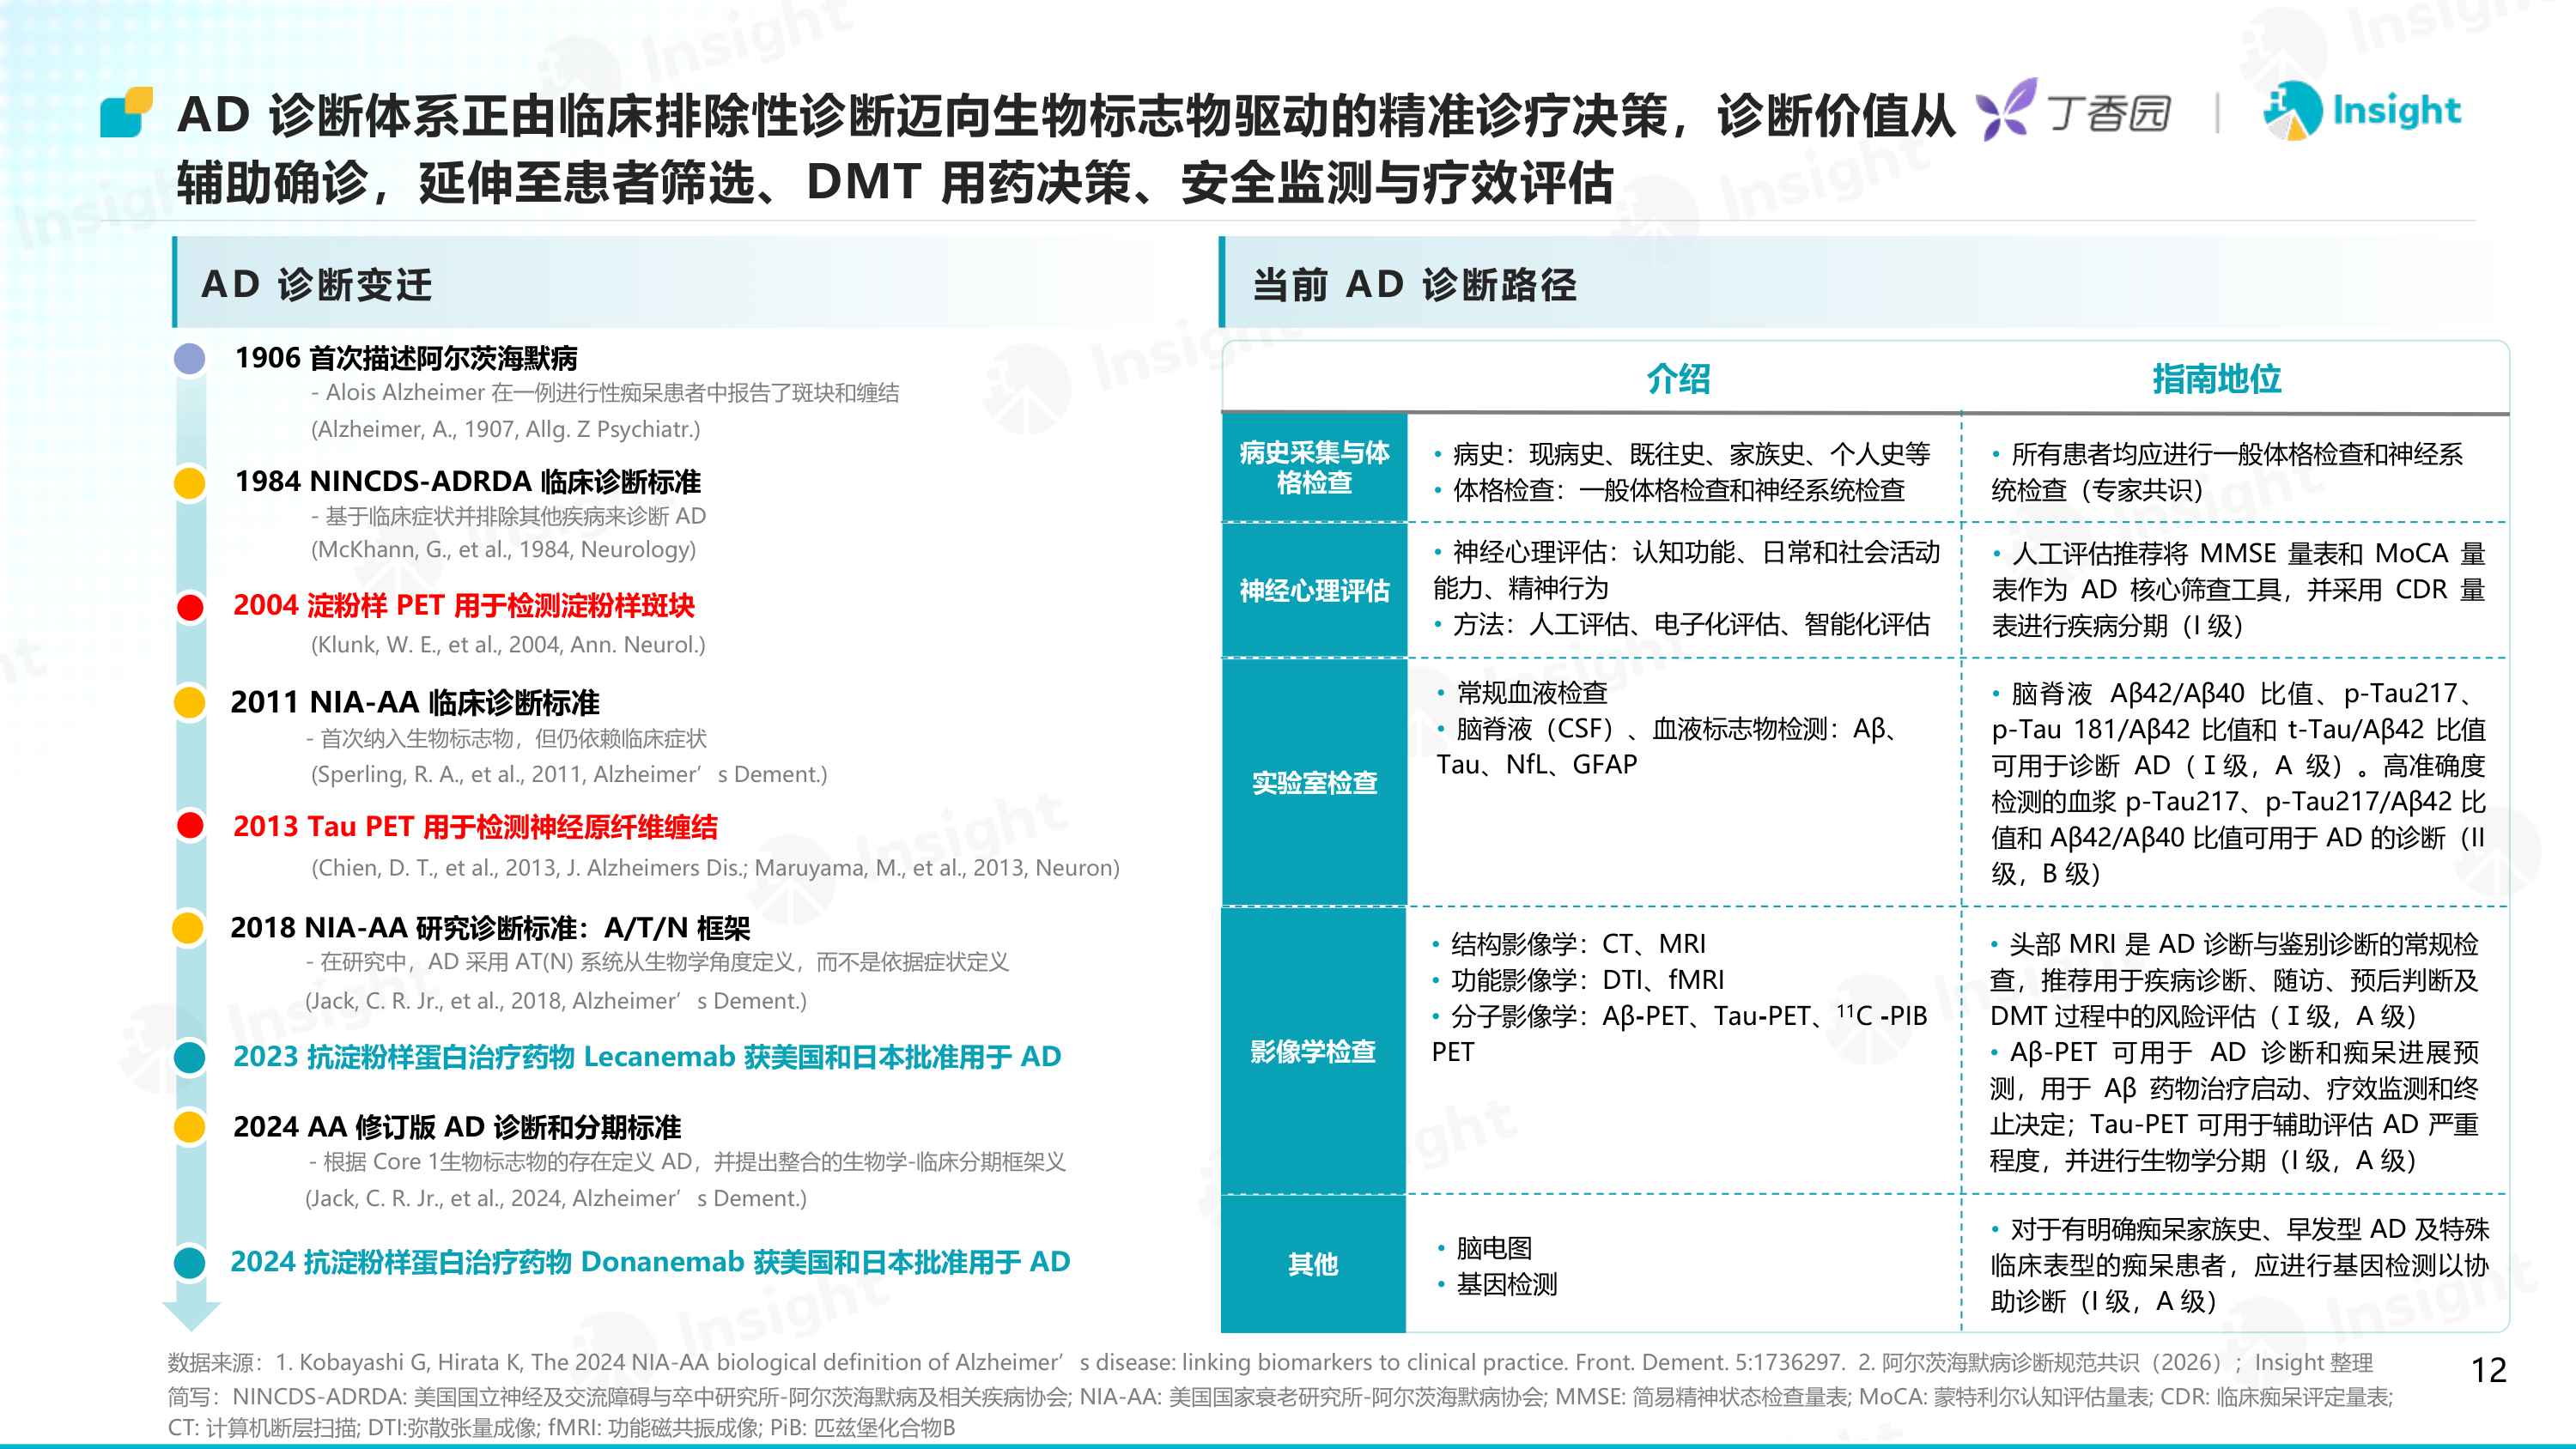Screen dimensions: 2576x1449
Task: Click bullet 功能影像学：DTI、fMRI
Action: click(1578, 979)
